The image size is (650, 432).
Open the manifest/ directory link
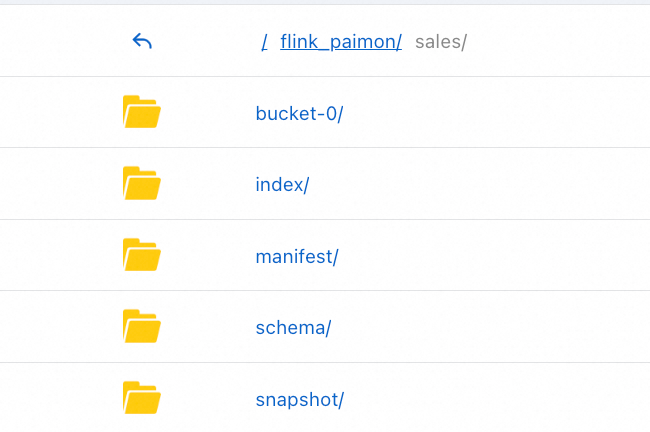297,257
